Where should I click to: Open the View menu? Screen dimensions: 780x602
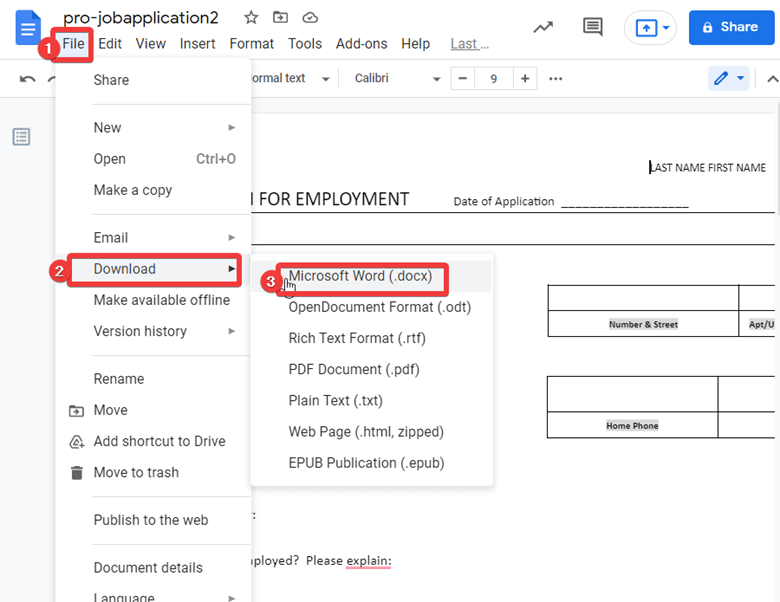[x=150, y=44]
